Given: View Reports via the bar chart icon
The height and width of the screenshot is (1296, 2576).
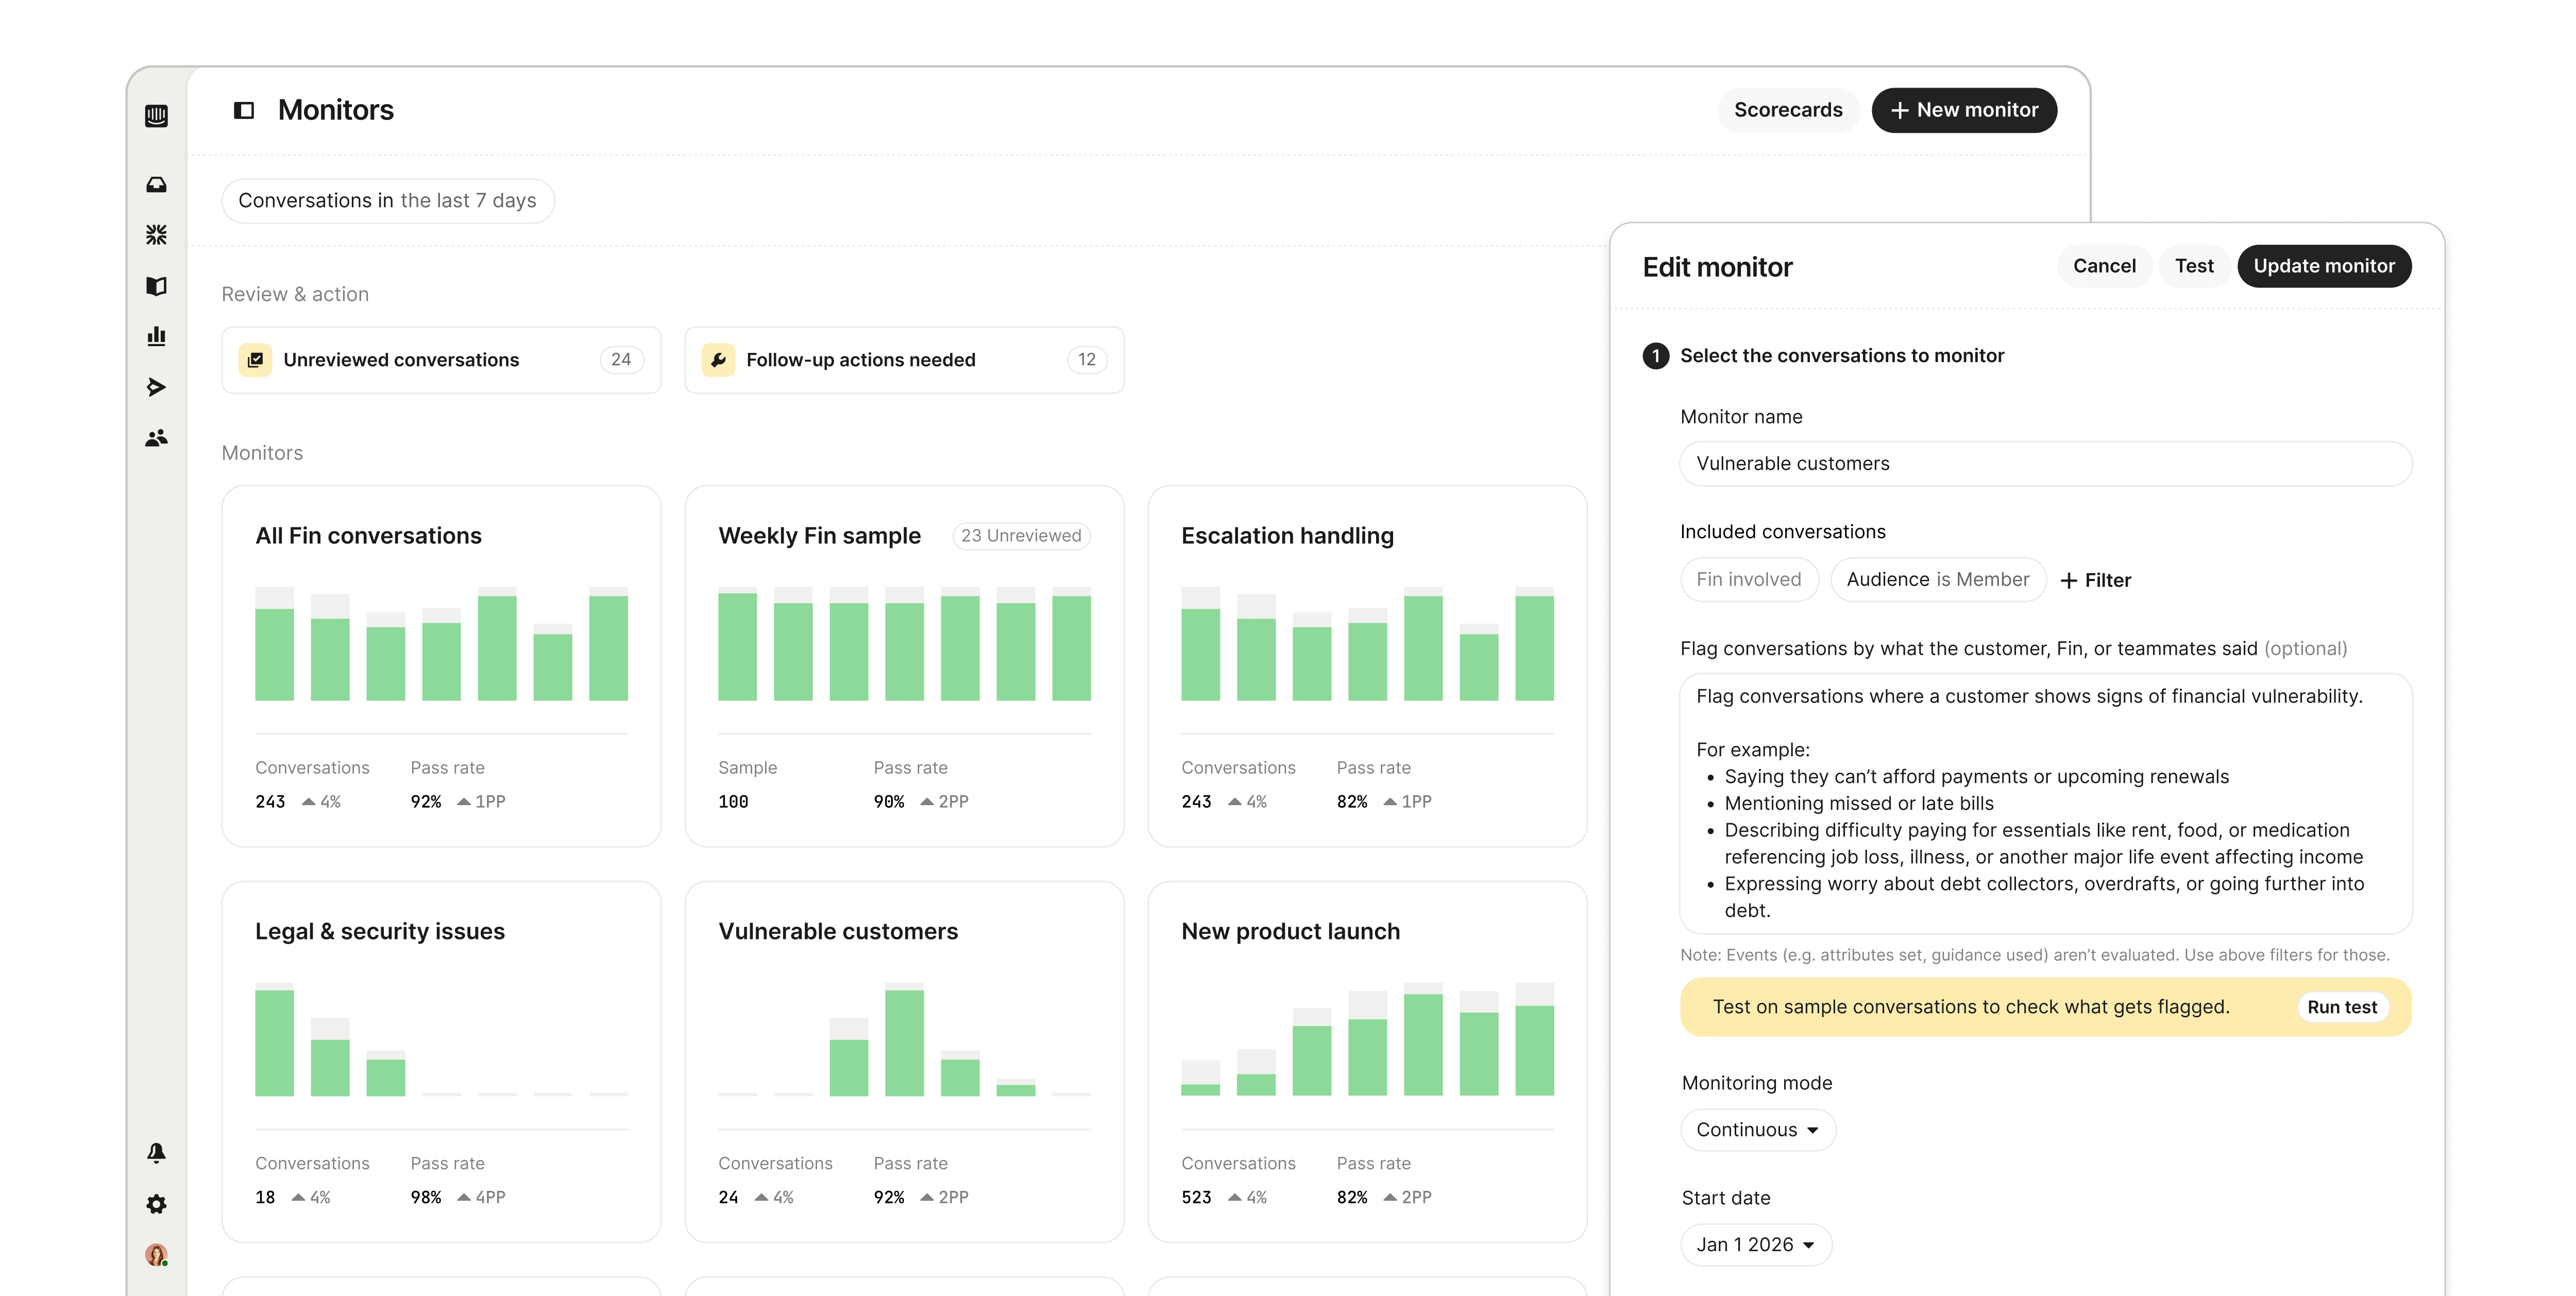Looking at the screenshot, I should coord(156,337).
